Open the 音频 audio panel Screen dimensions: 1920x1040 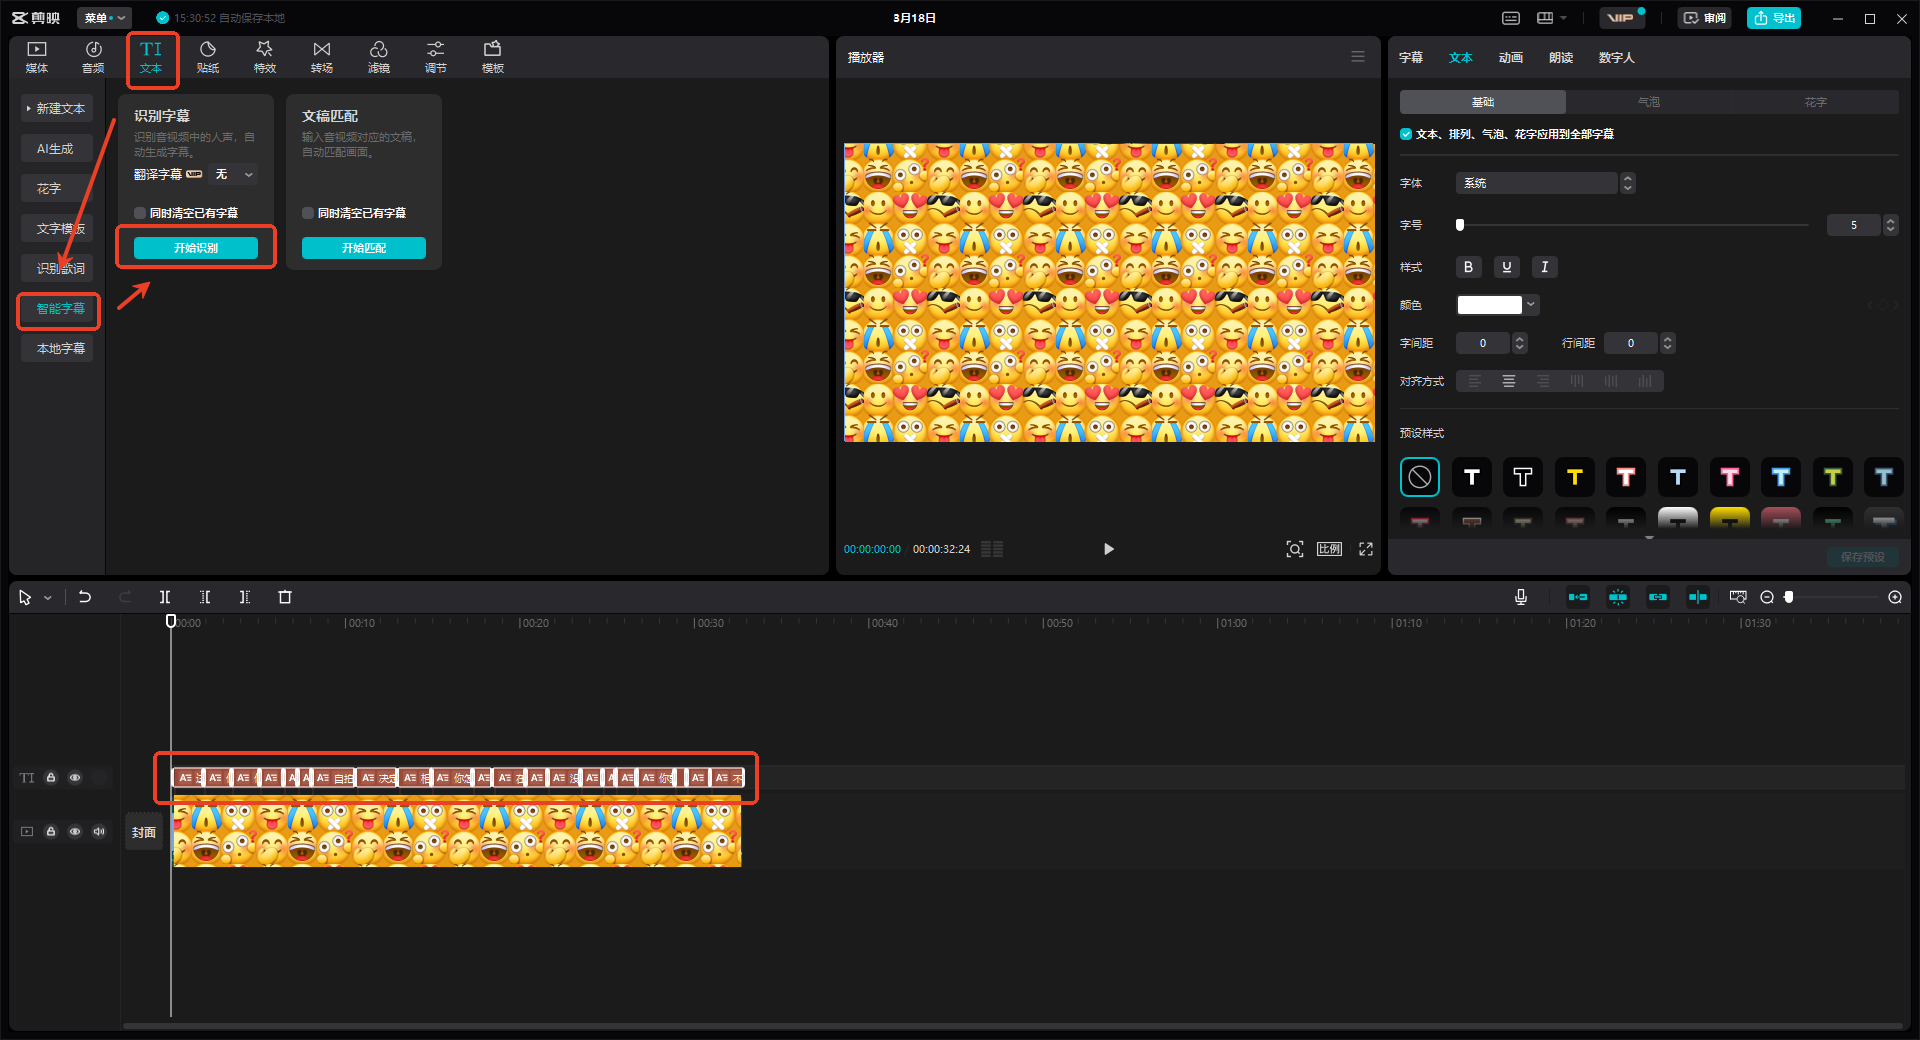(x=93, y=57)
